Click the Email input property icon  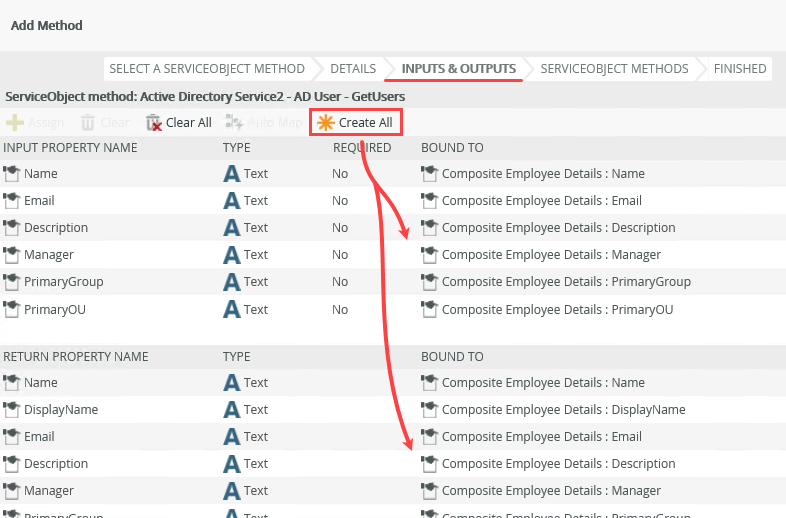(x=12, y=200)
